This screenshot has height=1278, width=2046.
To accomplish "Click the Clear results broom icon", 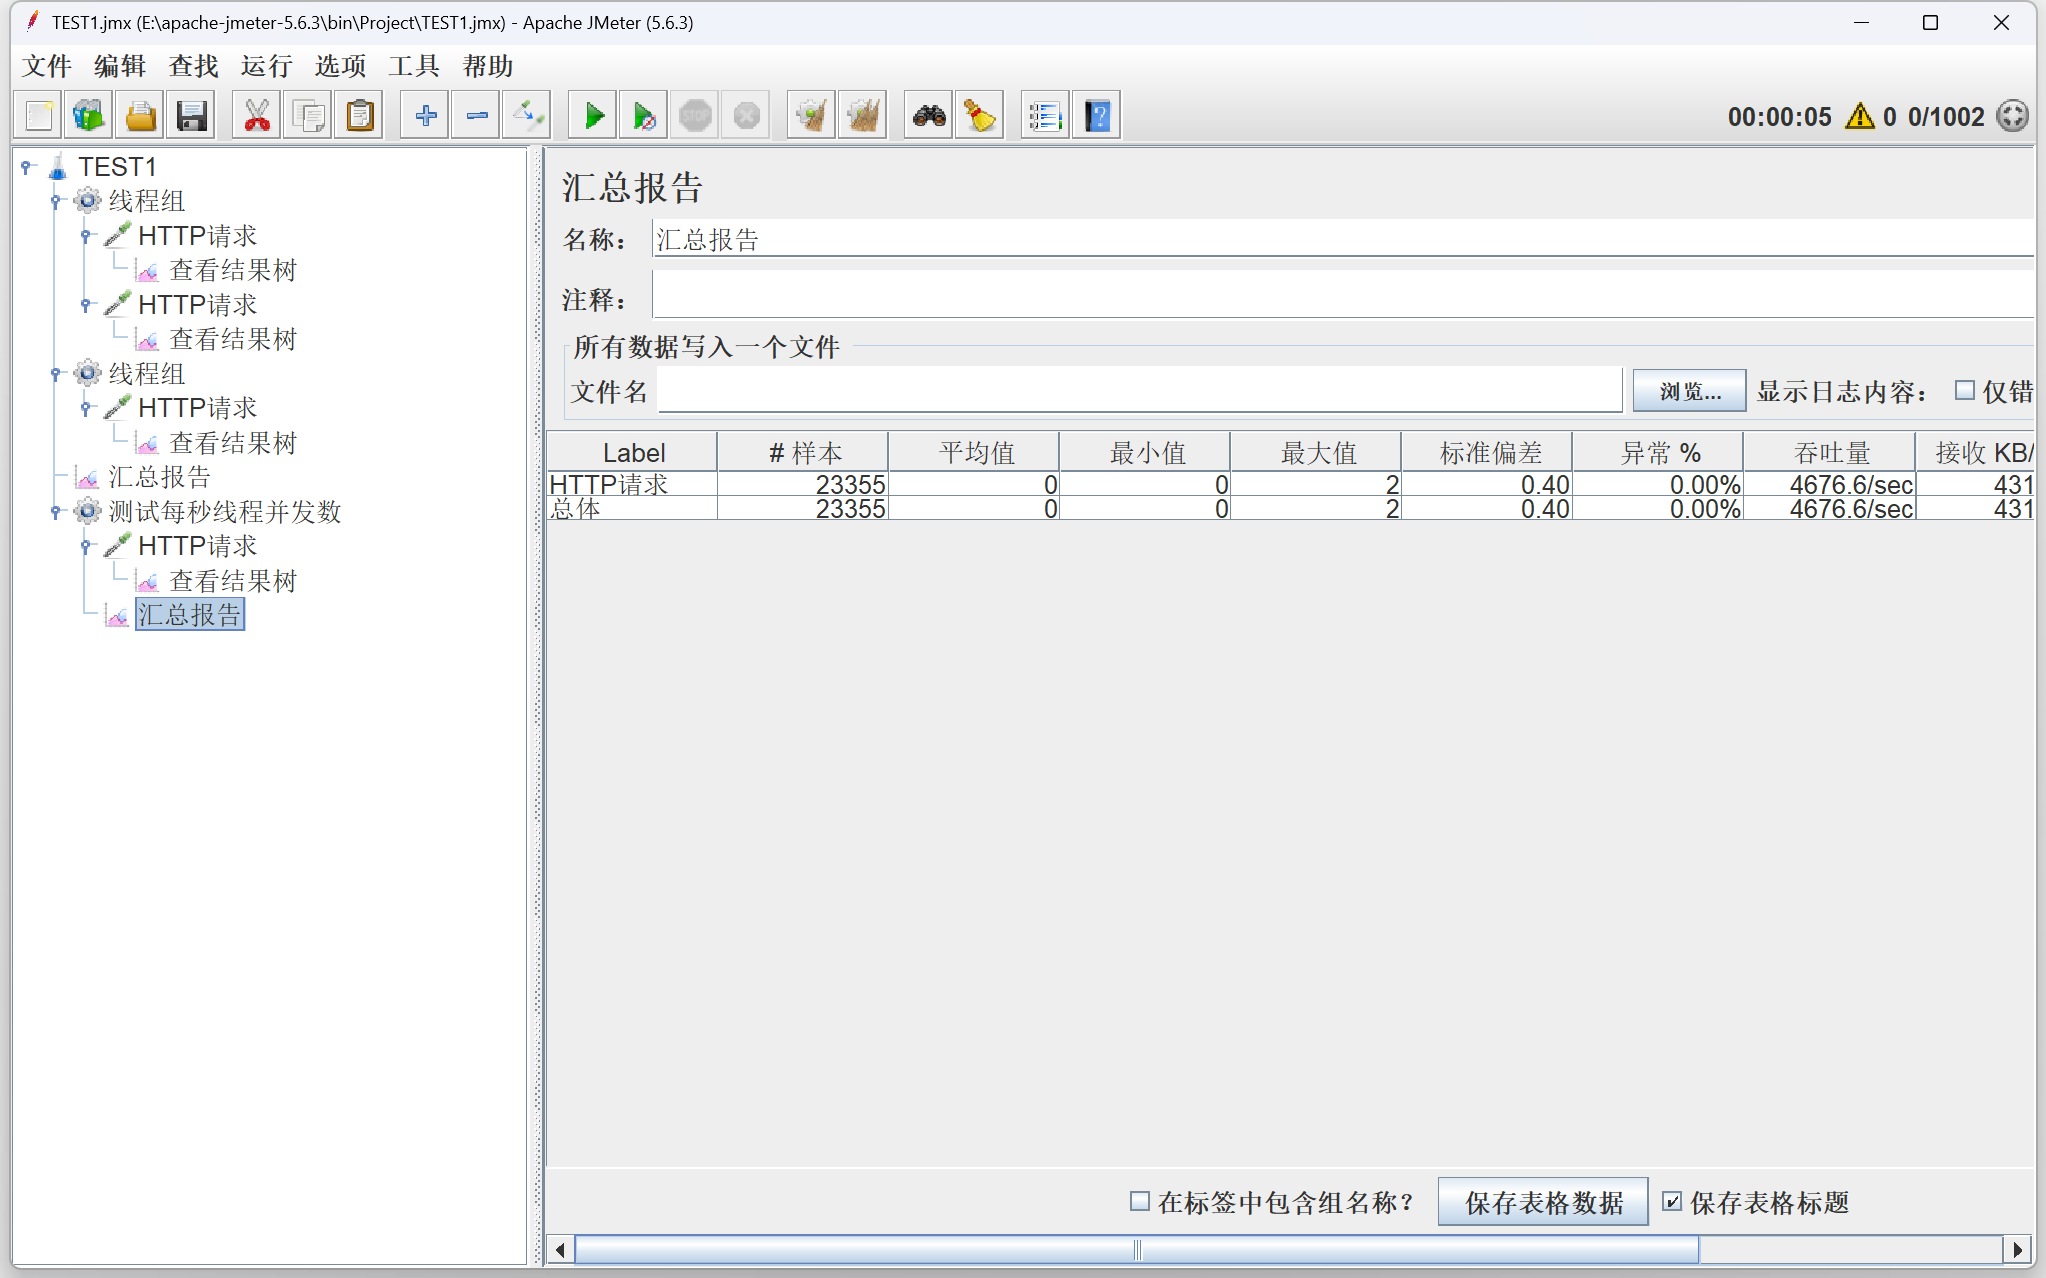I will point(812,116).
